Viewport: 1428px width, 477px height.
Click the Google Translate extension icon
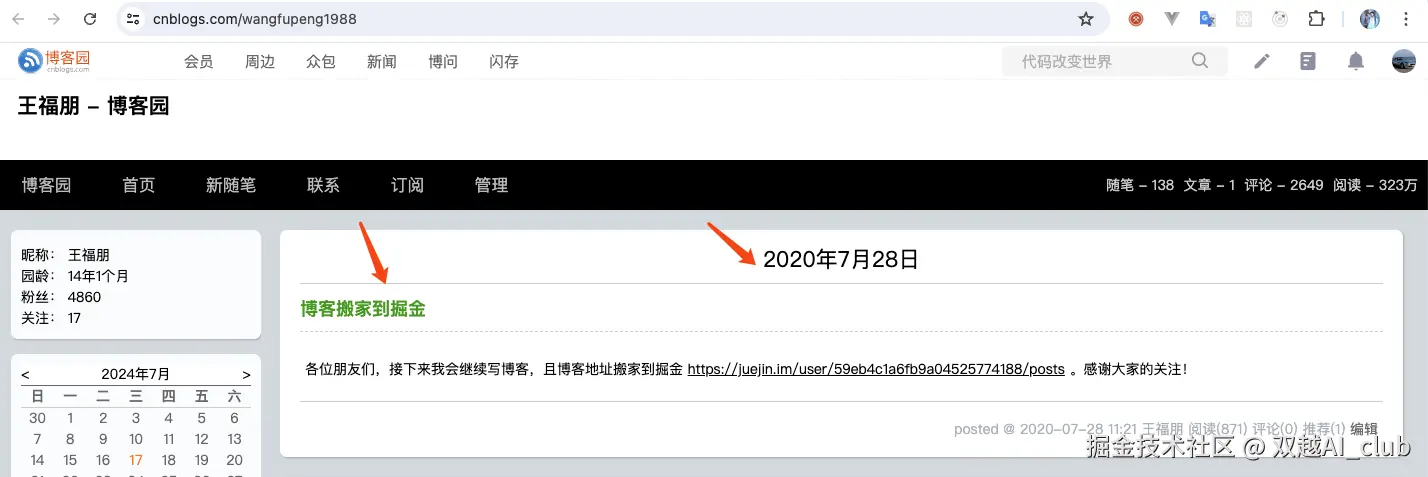point(1208,19)
